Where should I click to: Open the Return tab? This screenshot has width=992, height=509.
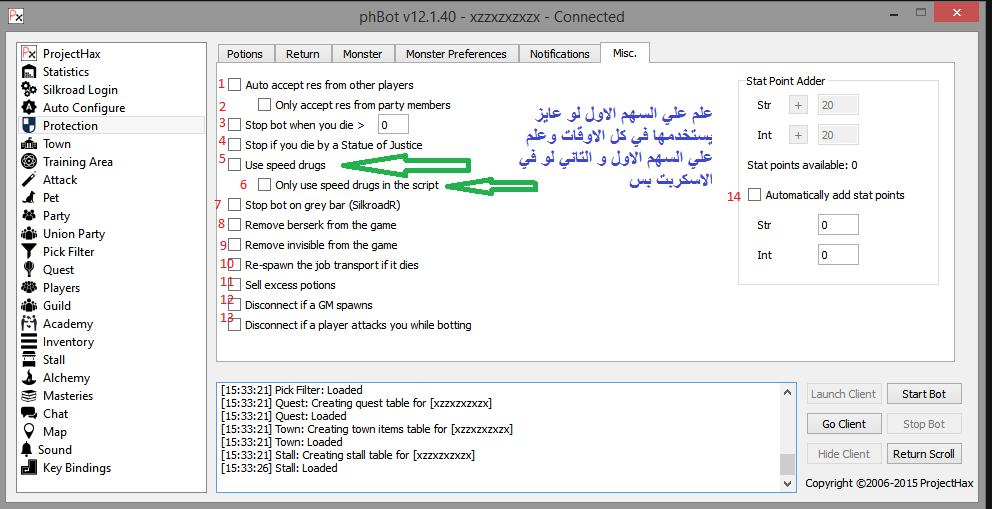tap(302, 54)
